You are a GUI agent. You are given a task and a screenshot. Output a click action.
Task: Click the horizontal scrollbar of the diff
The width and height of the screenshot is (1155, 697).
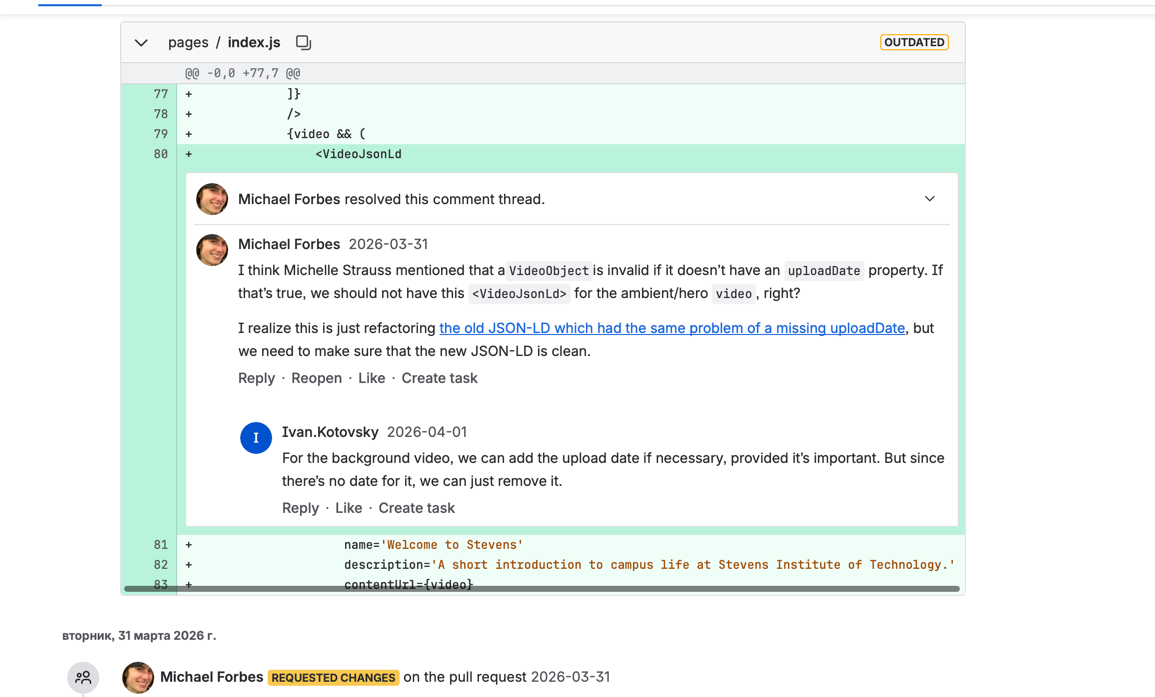(540, 589)
